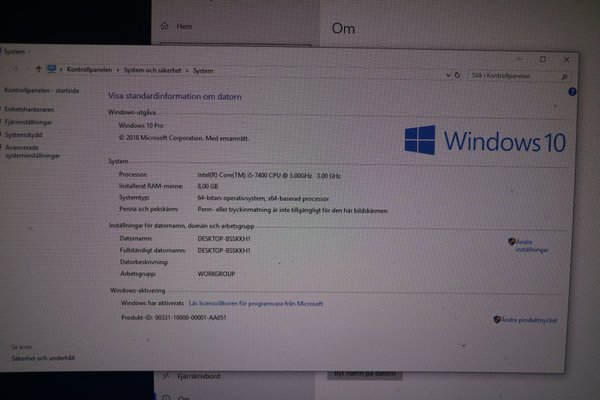The height and width of the screenshot is (400, 600).
Task: Open Fjärrinställningar in the sidebar
Action: 28,121
